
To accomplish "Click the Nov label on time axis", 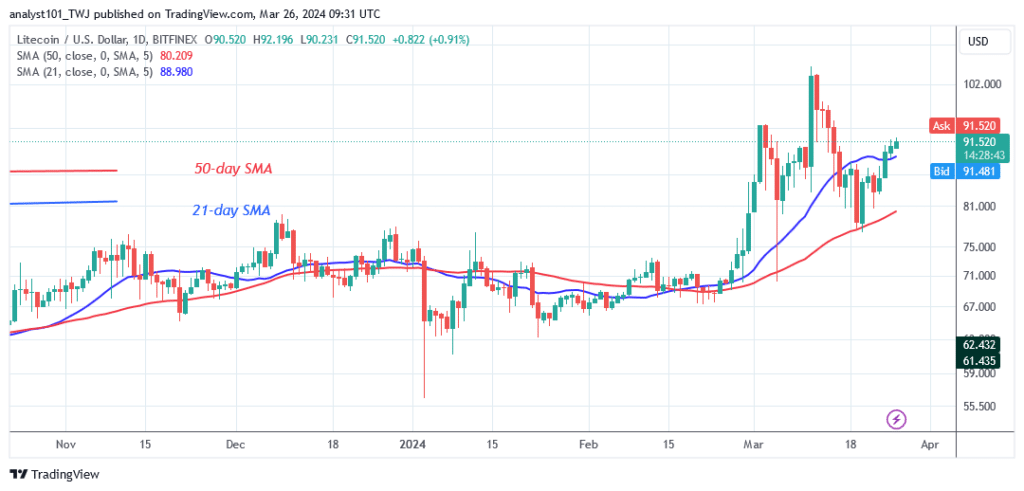I will pyautogui.click(x=67, y=444).
